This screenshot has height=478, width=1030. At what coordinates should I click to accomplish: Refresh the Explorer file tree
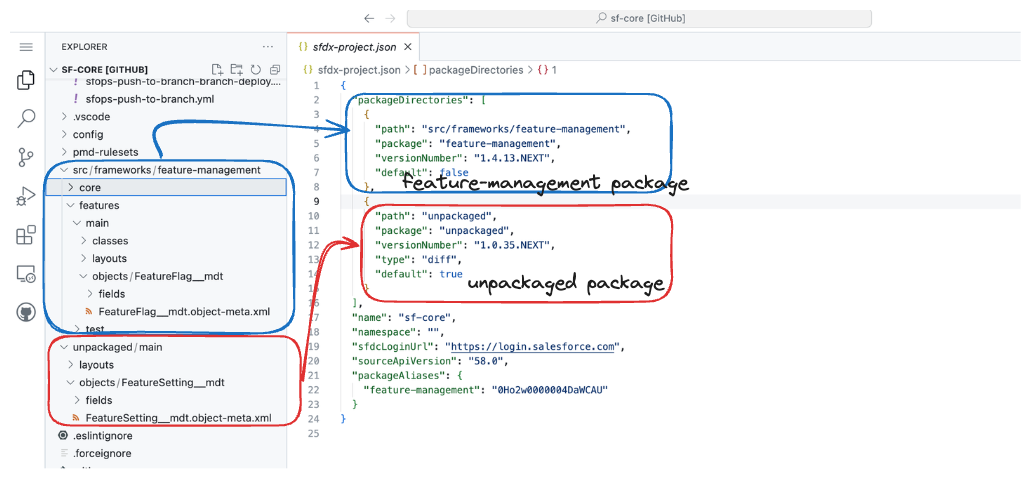coord(256,70)
